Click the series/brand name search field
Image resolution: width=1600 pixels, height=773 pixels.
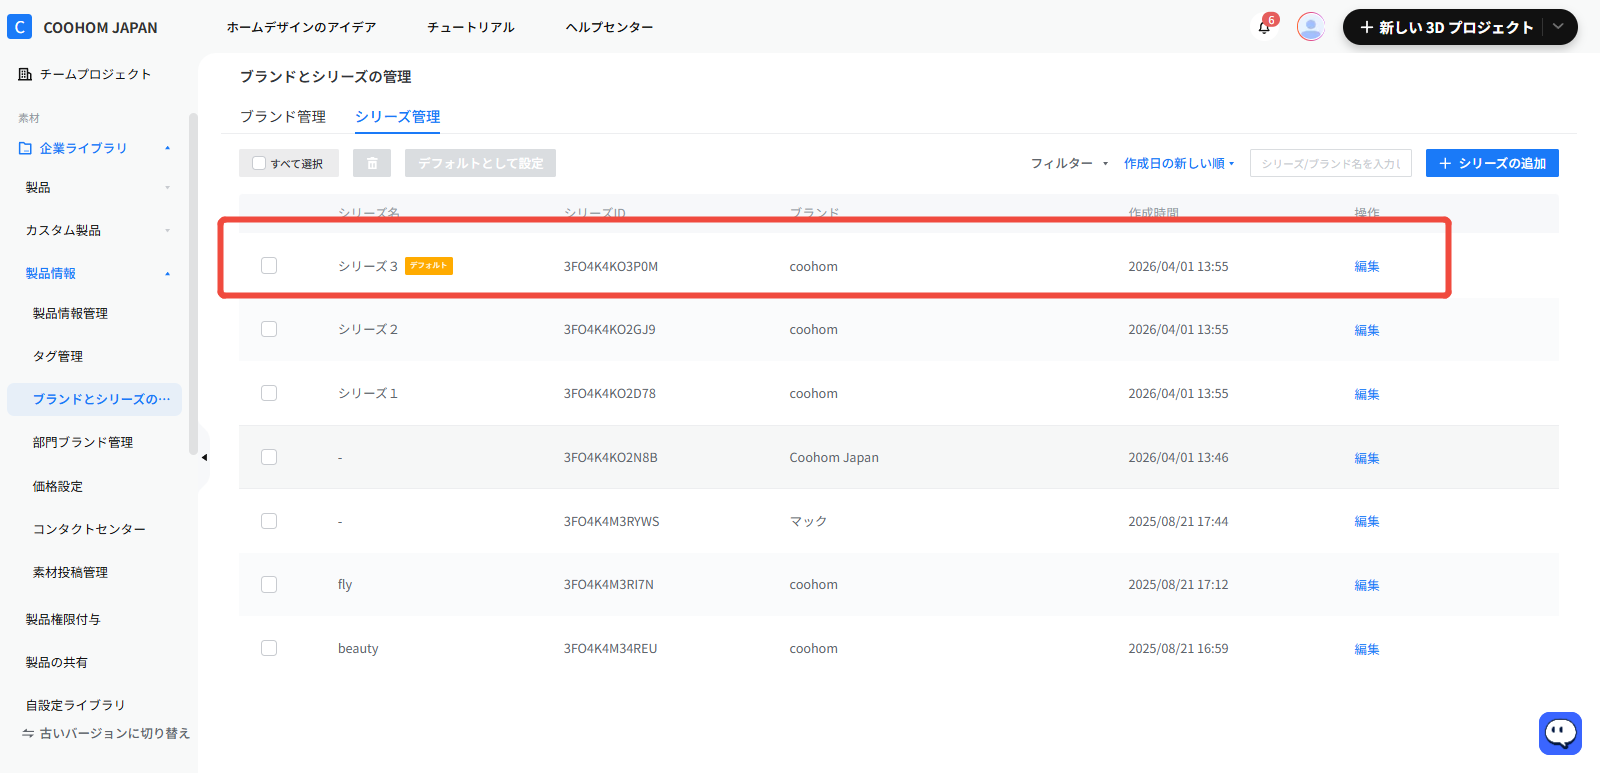[x=1331, y=163]
